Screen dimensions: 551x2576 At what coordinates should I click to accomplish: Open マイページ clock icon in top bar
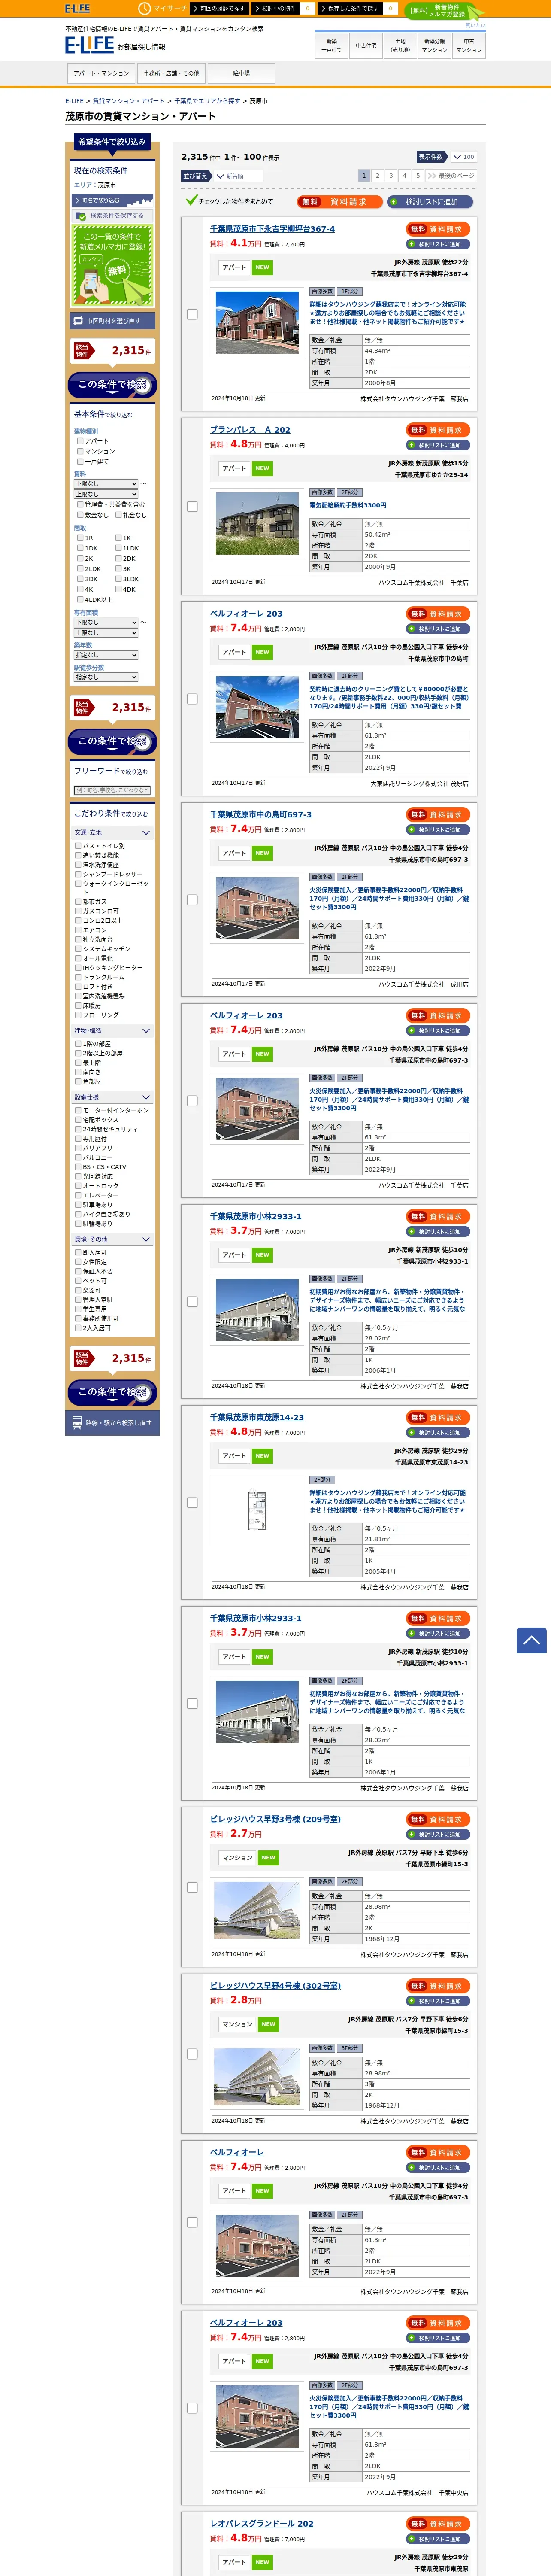144,8
